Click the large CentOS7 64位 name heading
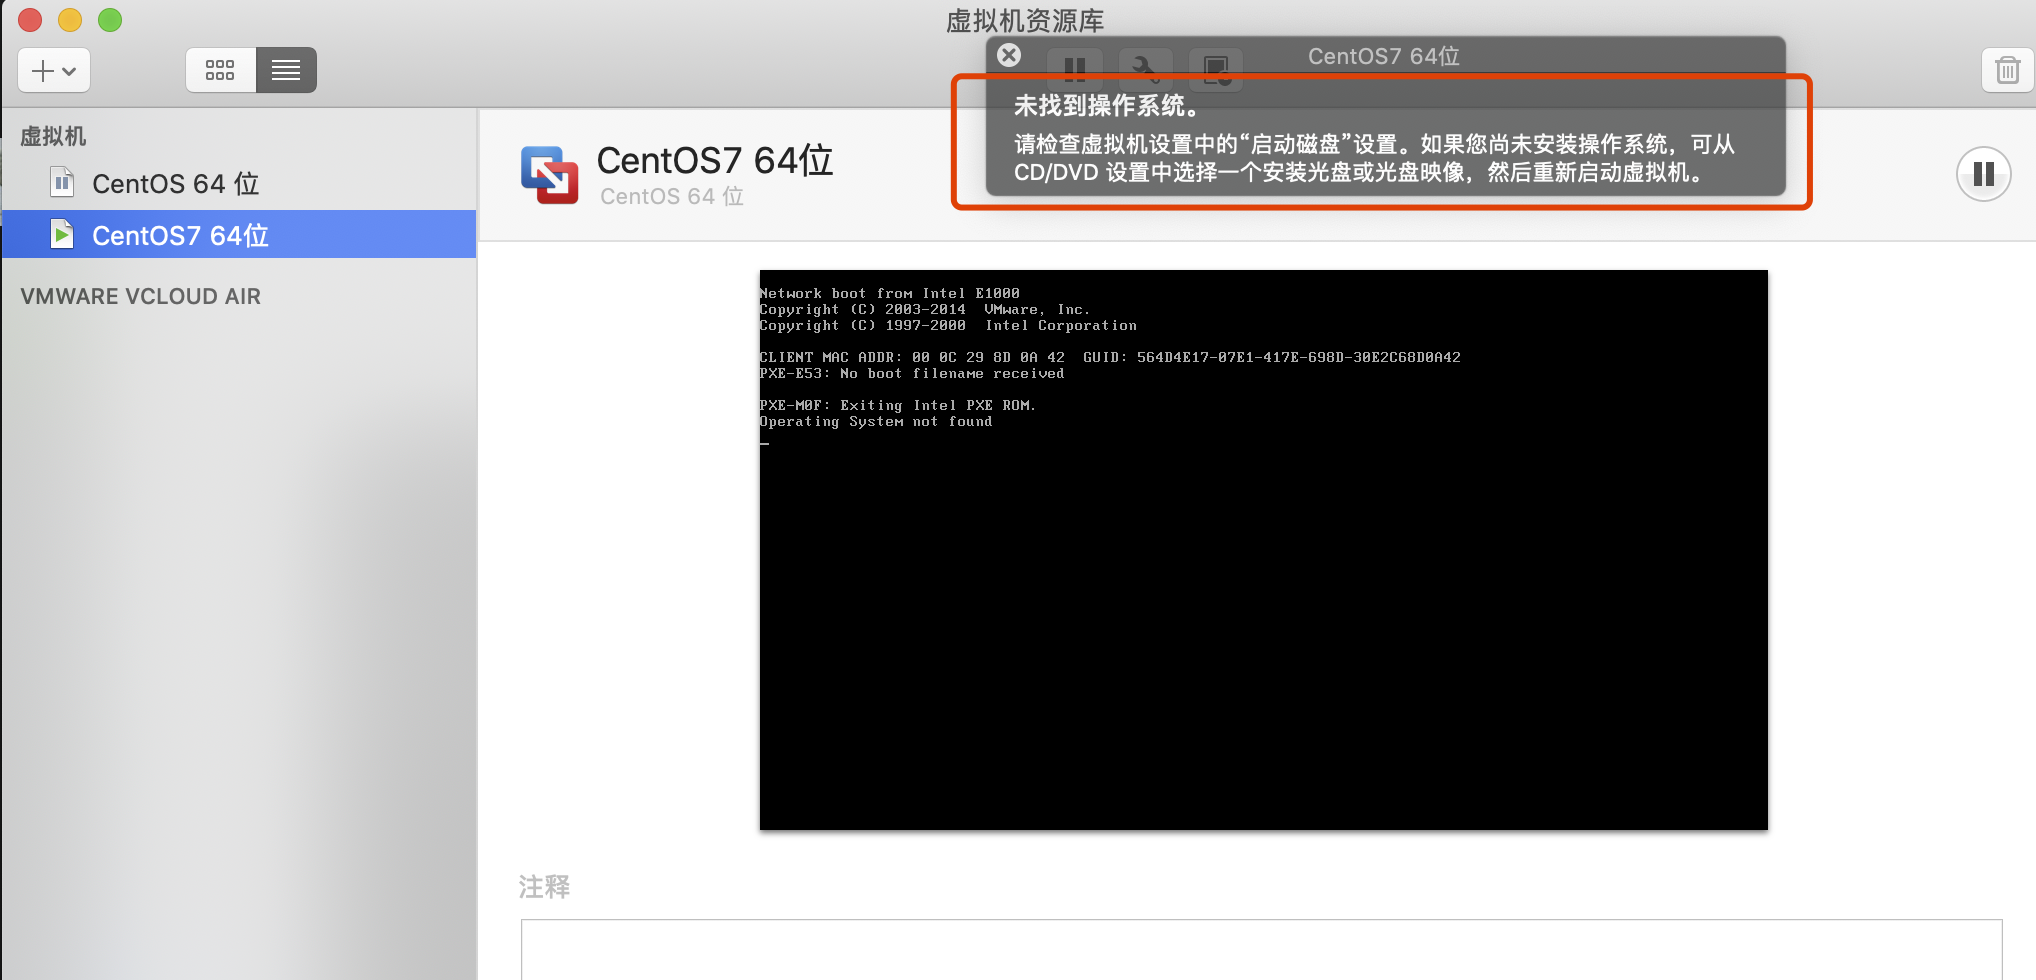 coord(714,160)
